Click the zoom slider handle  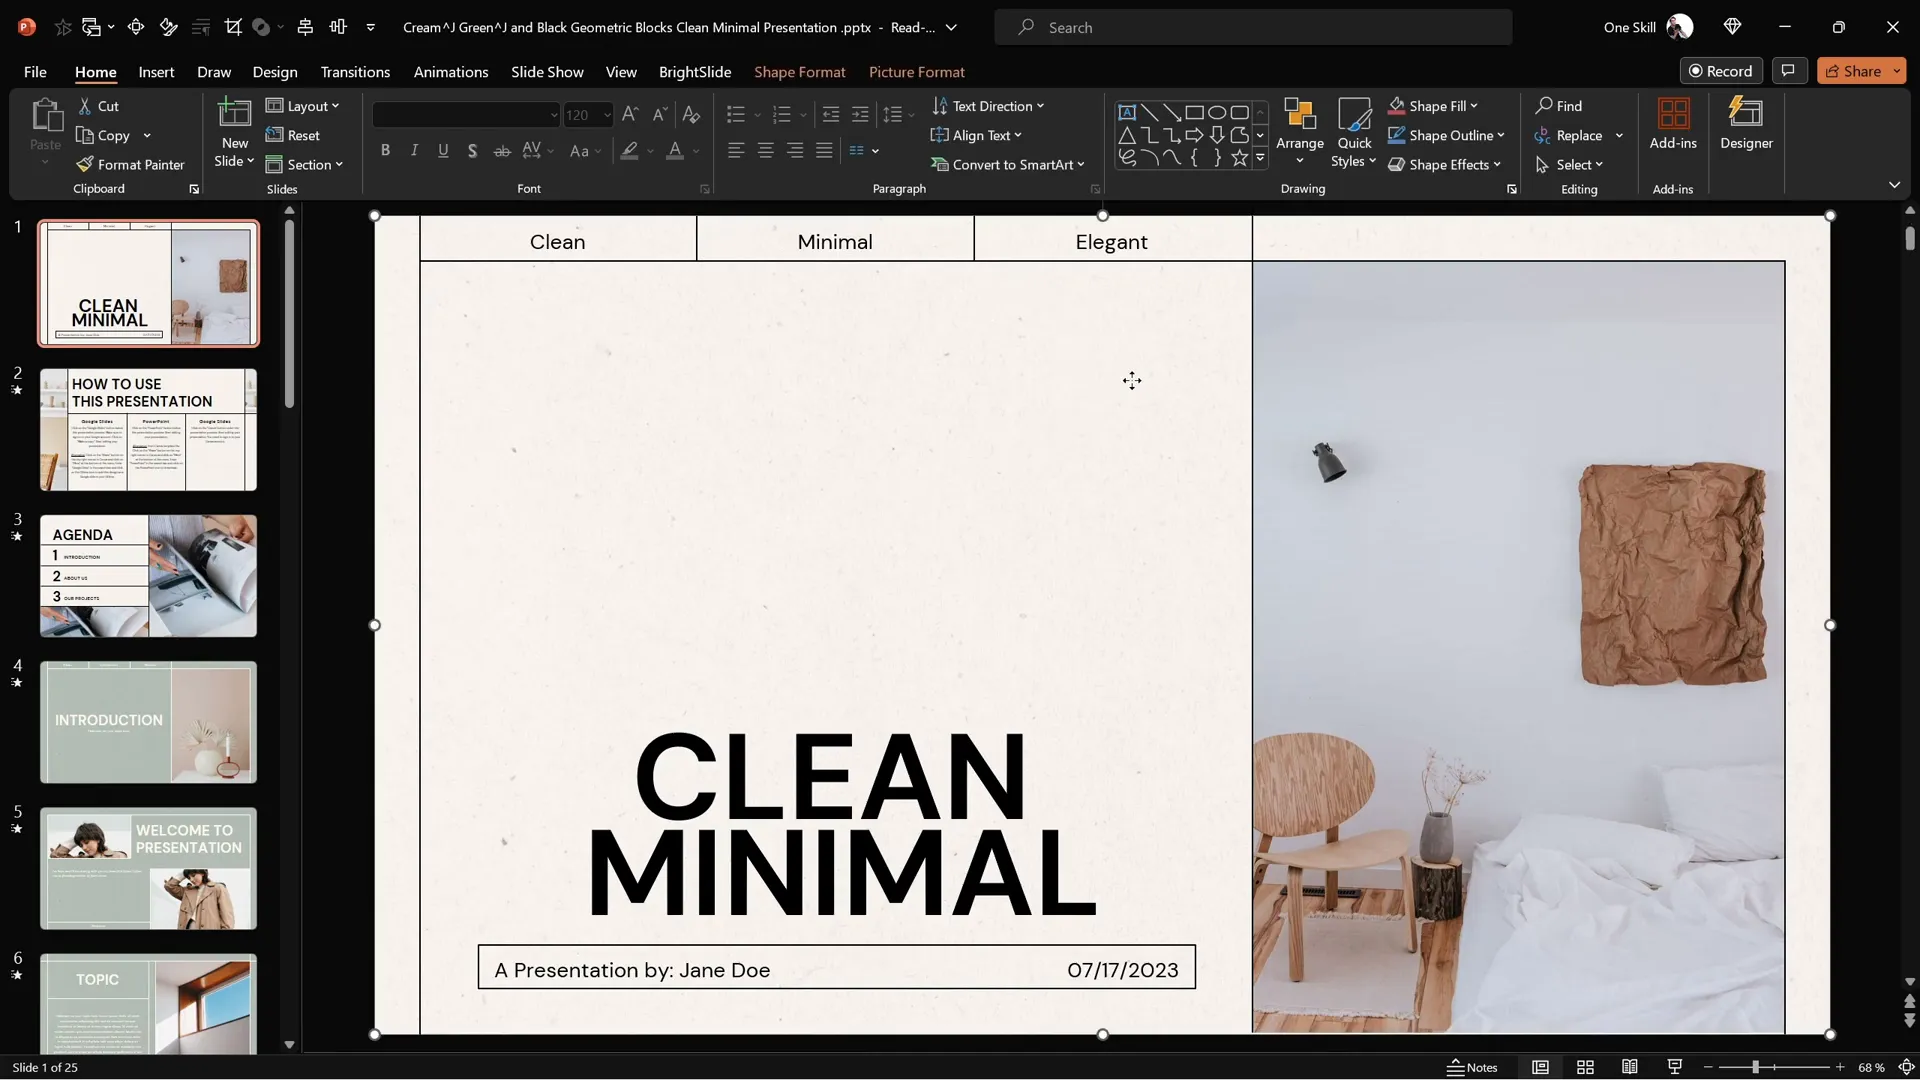[1756, 1067]
